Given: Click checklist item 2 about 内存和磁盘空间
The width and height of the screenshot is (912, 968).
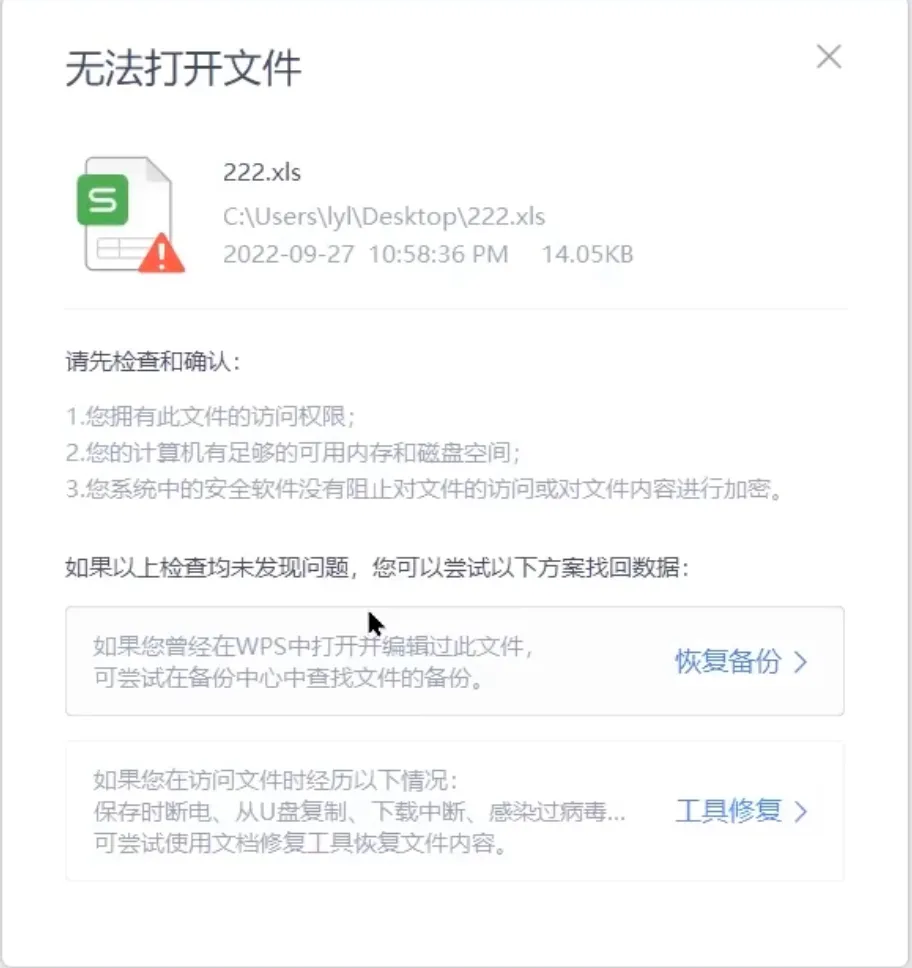Looking at the screenshot, I should [x=293, y=453].
